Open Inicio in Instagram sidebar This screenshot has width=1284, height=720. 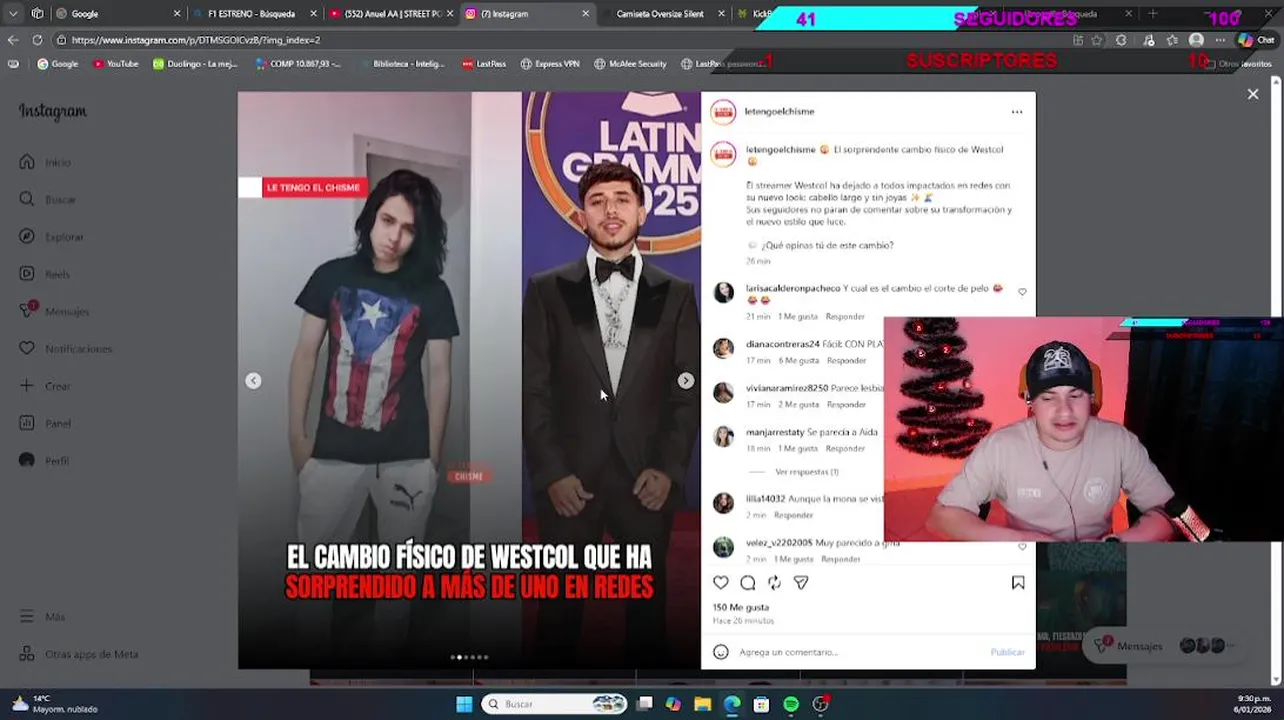click(x=45, y=162)
